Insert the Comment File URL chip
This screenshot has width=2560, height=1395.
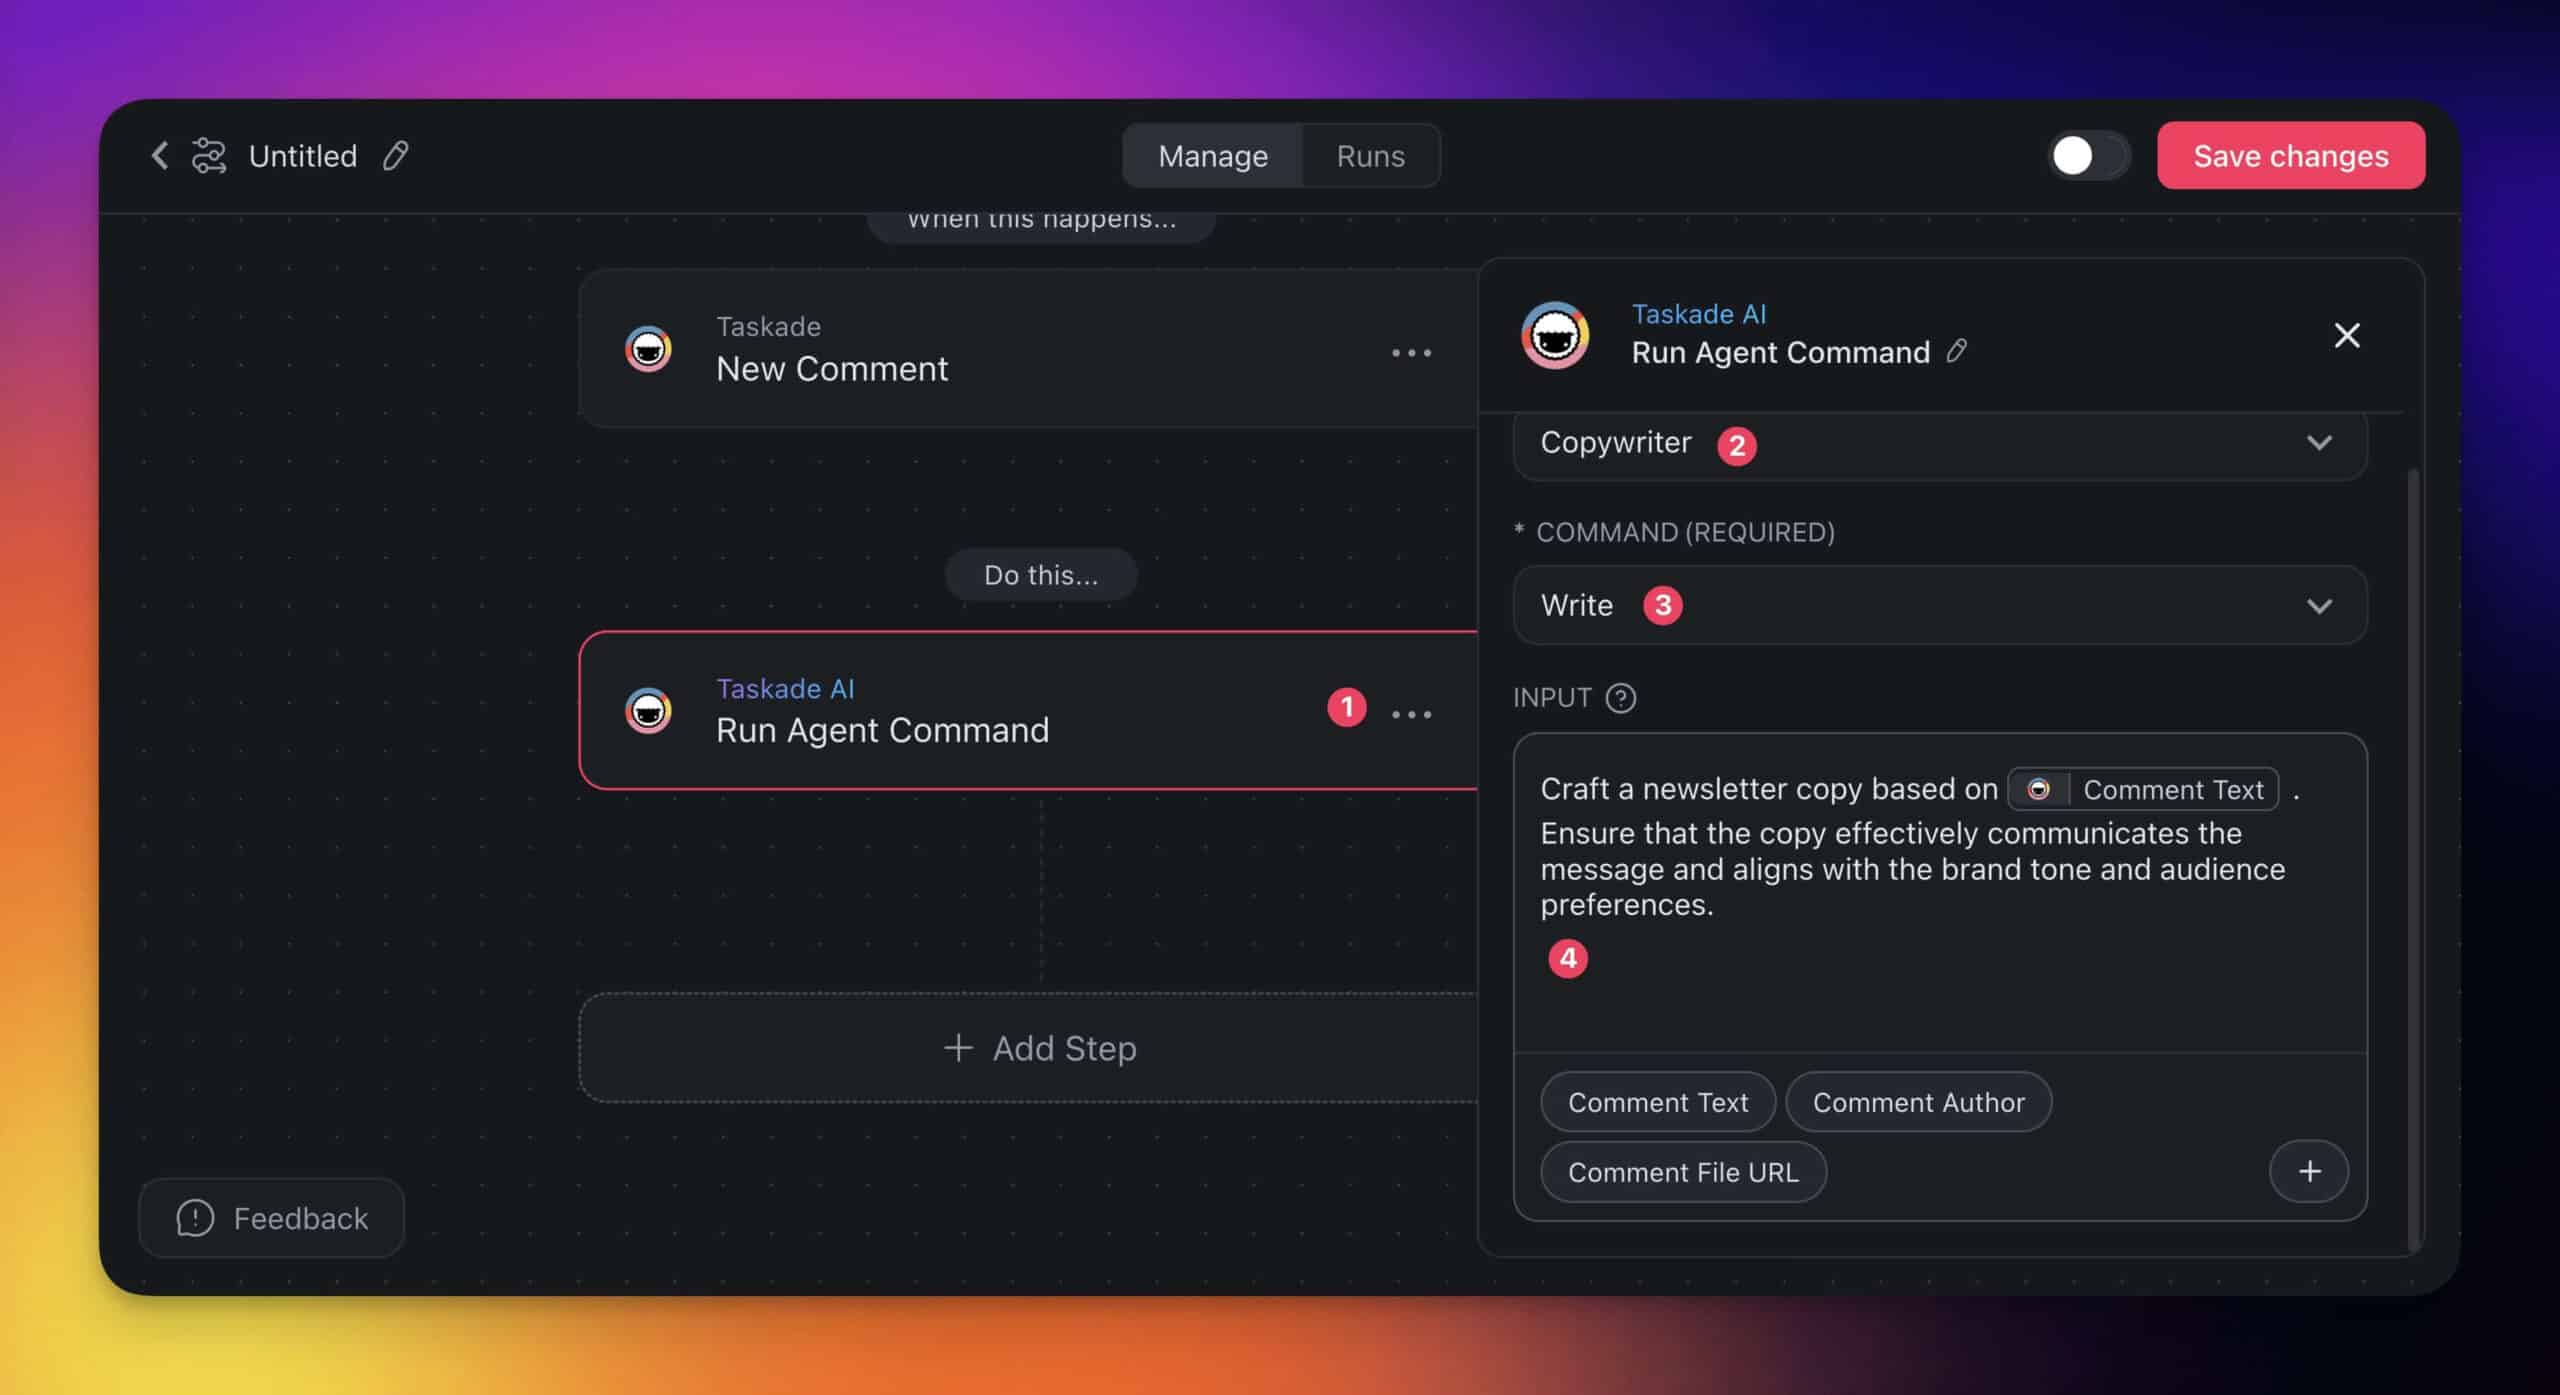pos(1682,1172)
